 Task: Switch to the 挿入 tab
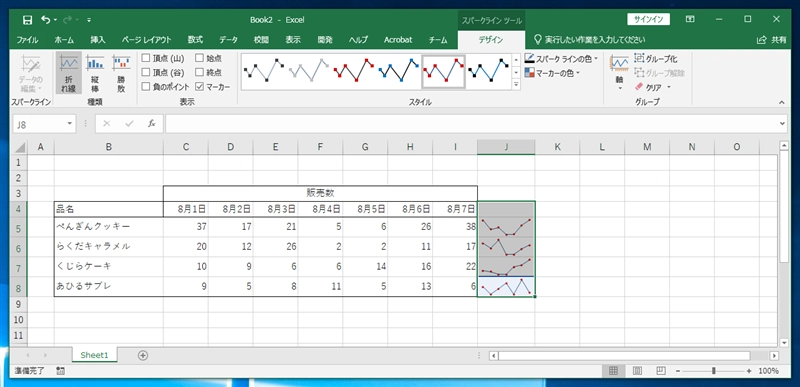coord(97,40)
